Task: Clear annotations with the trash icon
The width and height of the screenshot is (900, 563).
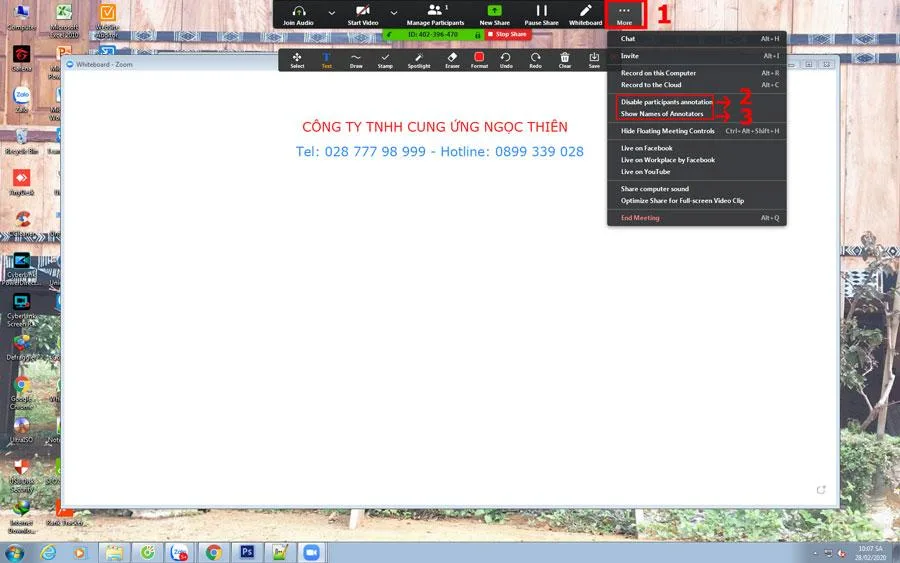Action: tap(565, 59)
